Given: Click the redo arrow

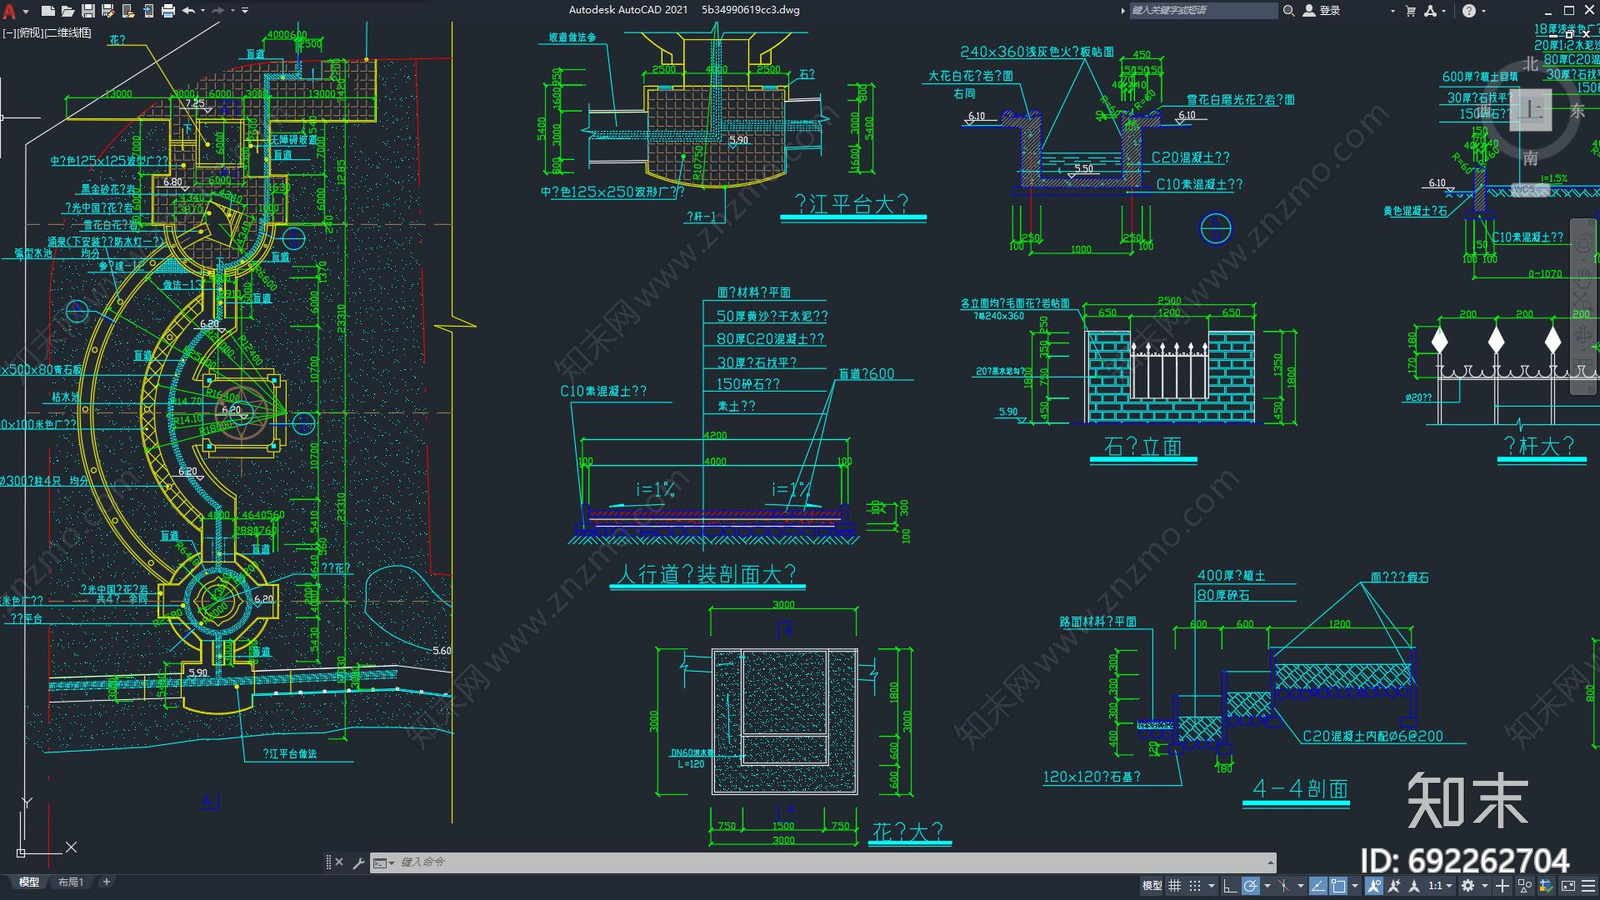Looking at the screenshot, I should [x=218, y=11].
